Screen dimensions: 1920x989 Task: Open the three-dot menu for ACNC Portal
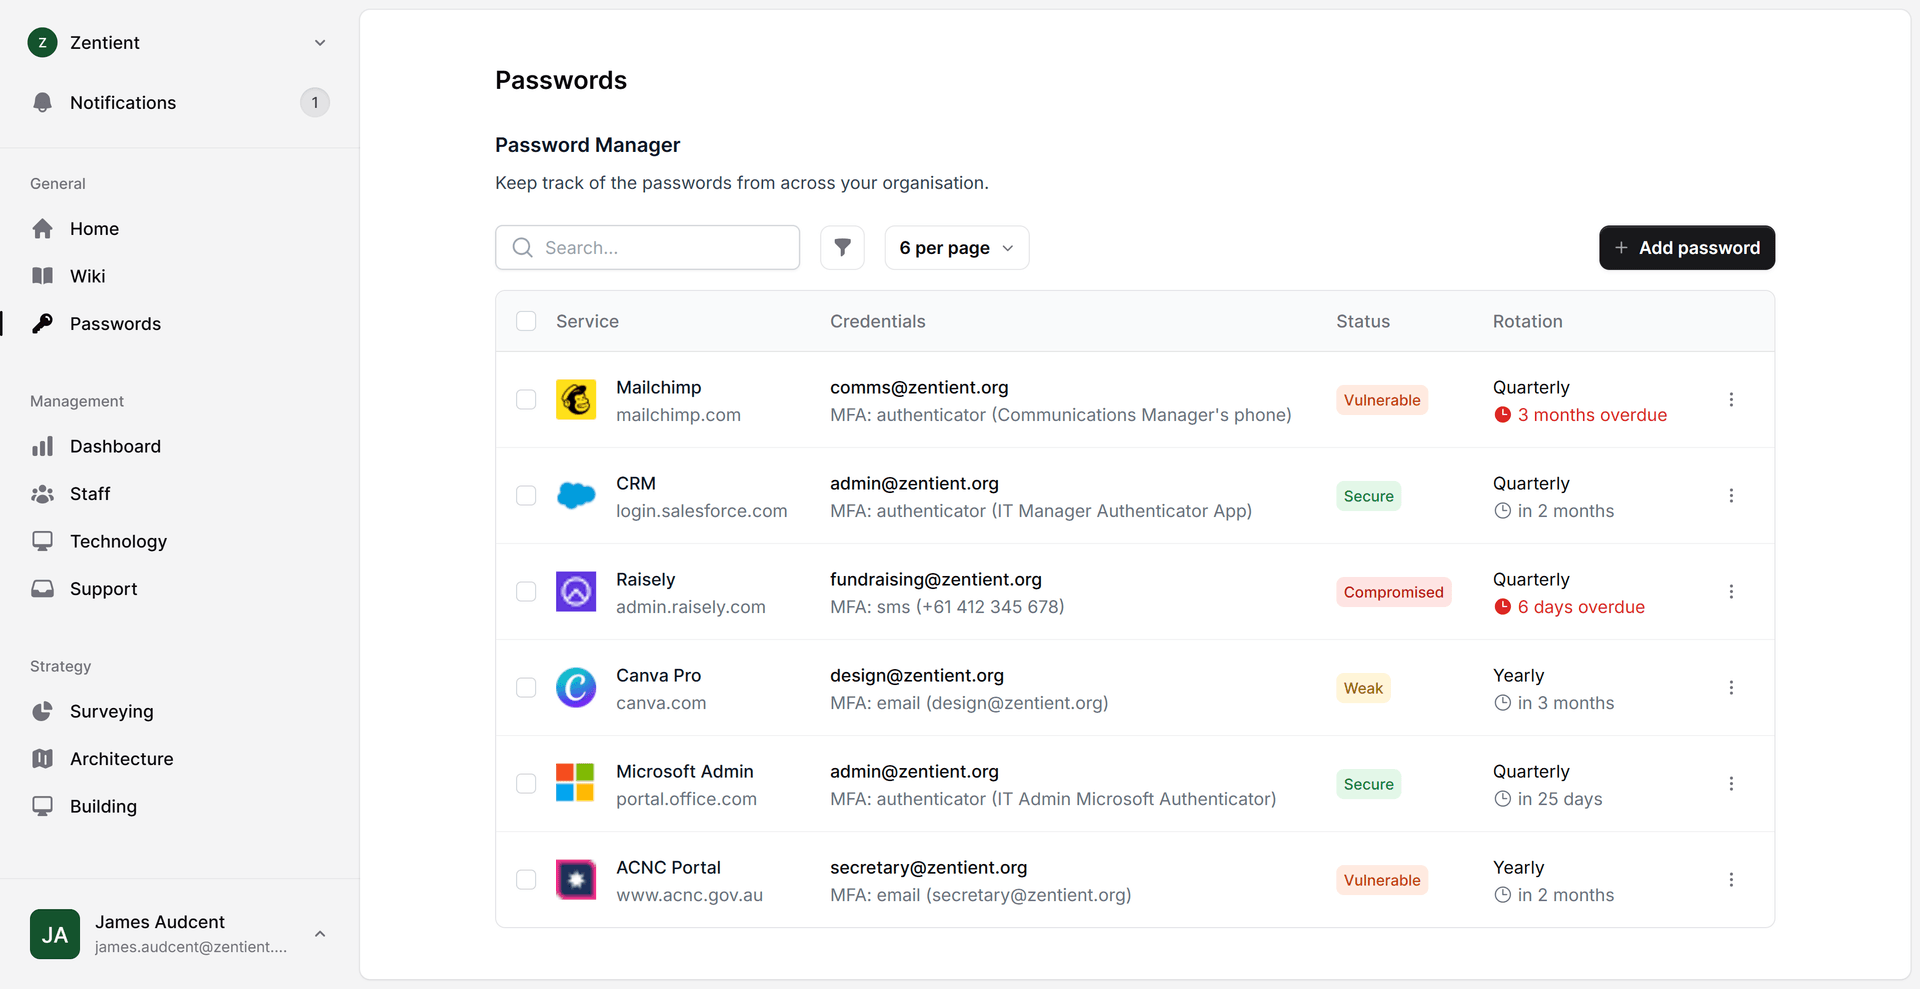tap(1731, 880)
